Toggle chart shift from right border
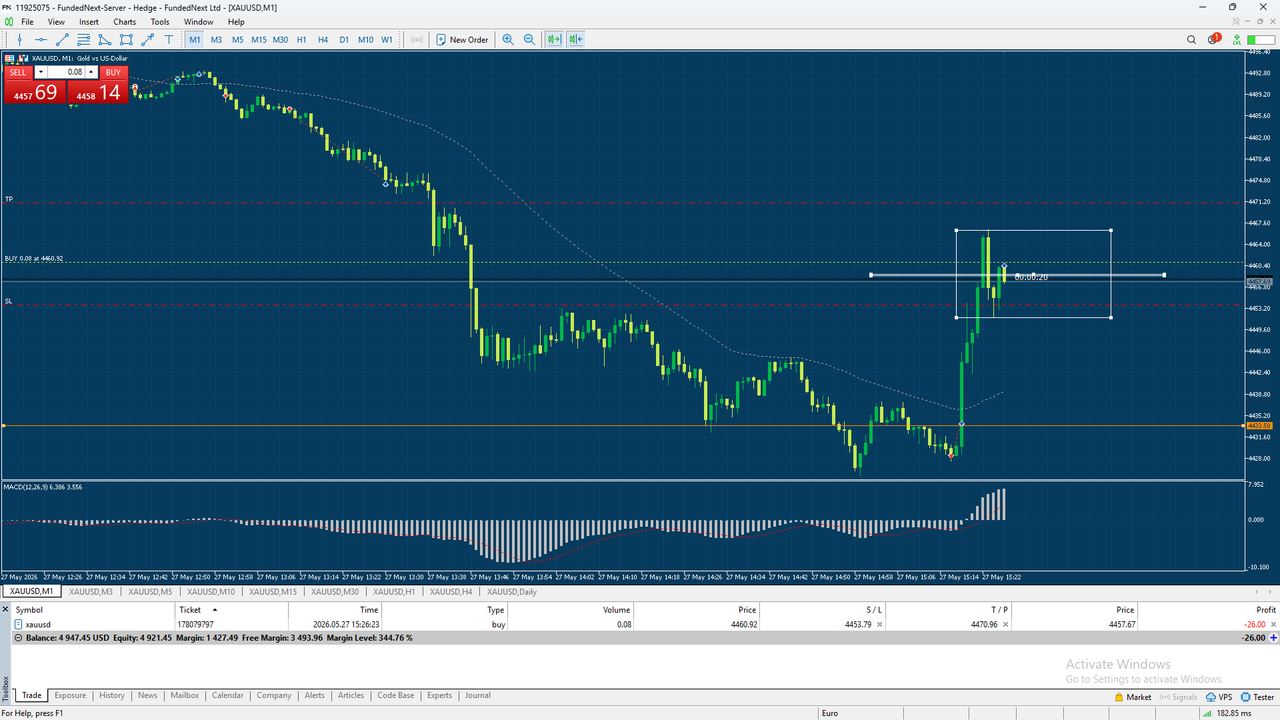Image resolution: width=1280 pixels, height=720 pixels. pos(576,40)
